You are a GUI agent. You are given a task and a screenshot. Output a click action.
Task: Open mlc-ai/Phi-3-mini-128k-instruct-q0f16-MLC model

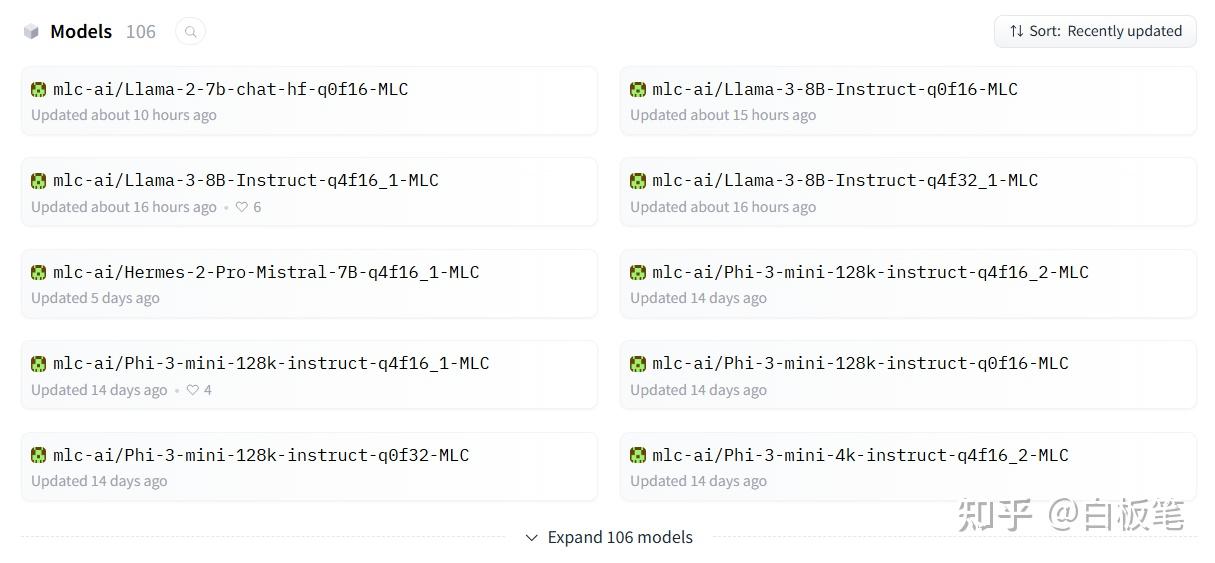(860, 364)
